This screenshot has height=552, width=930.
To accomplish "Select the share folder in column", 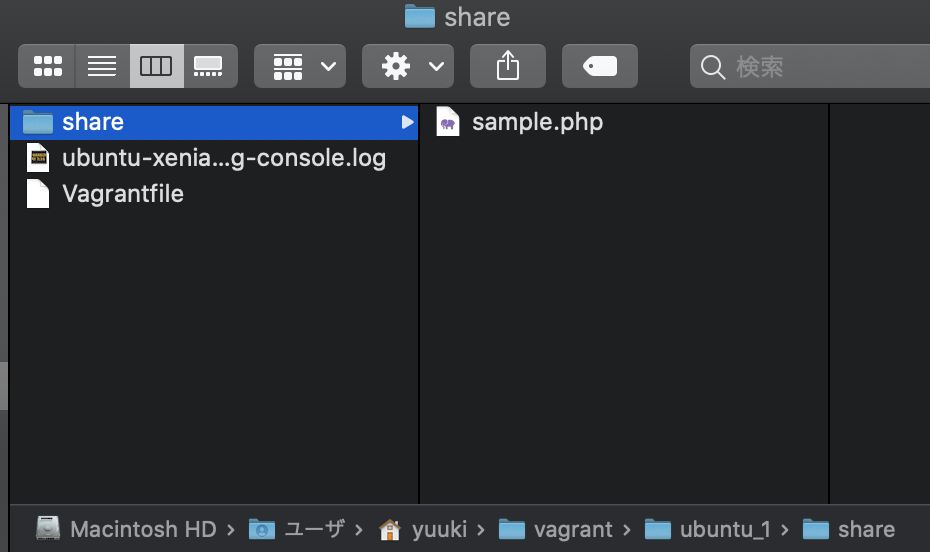I will [x=93, y=122].
